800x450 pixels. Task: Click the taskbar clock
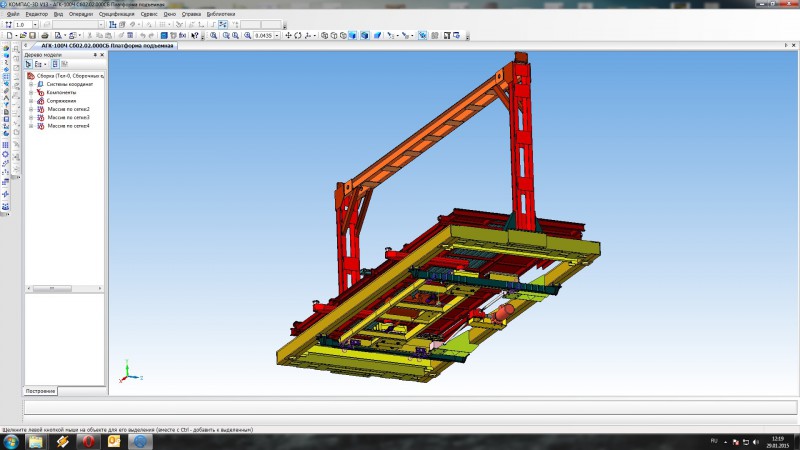click(x=778, y=442)
